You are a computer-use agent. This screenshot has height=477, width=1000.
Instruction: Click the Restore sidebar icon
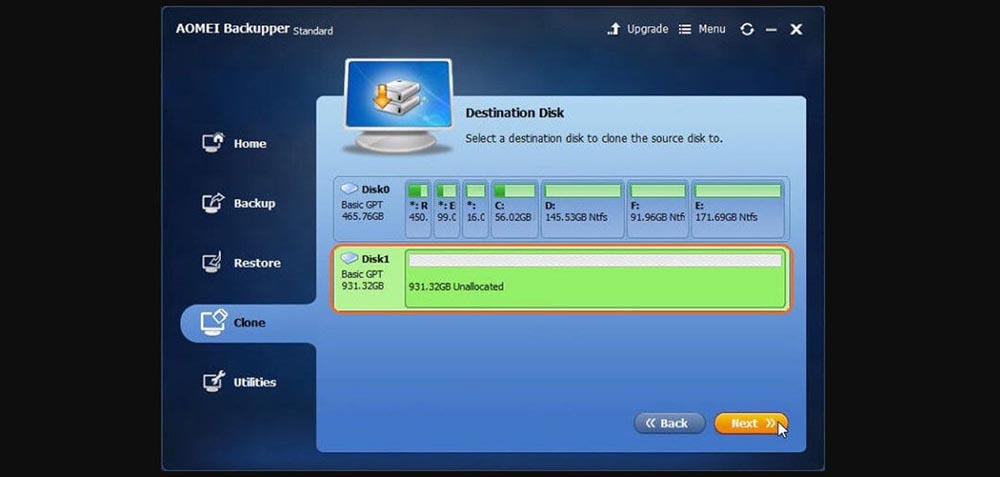pos(212,263)
